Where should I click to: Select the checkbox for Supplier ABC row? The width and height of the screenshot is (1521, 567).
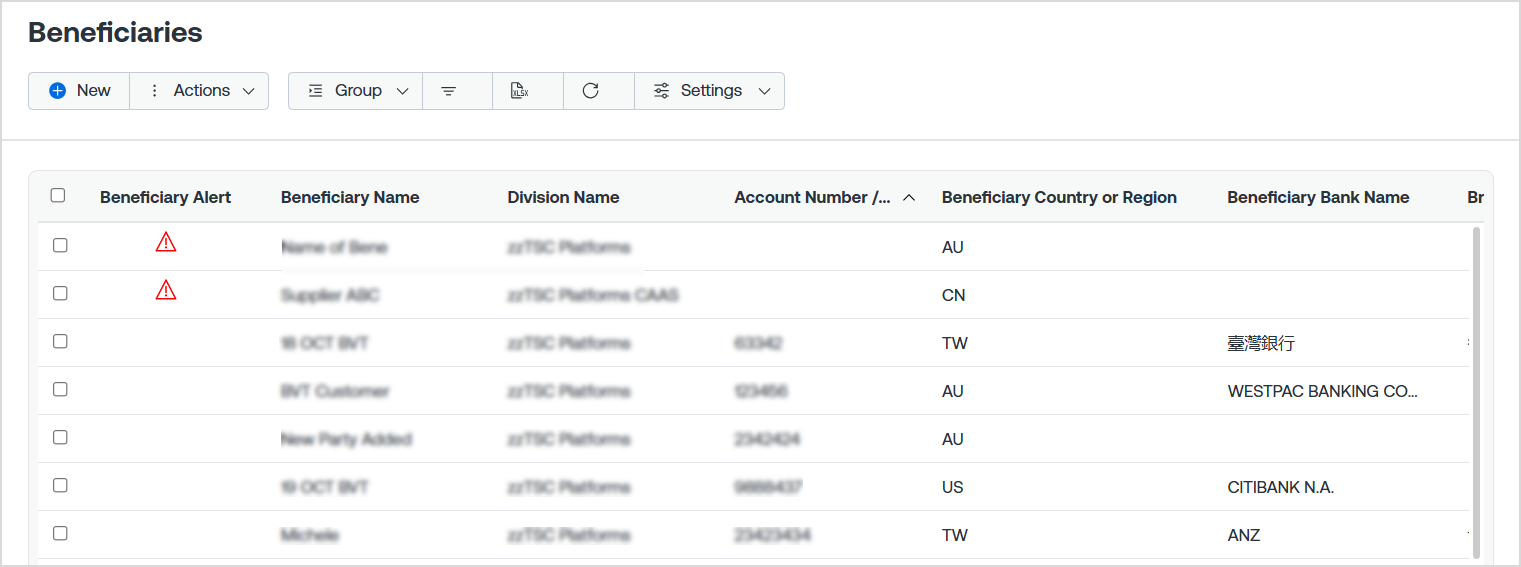[60, 293]
